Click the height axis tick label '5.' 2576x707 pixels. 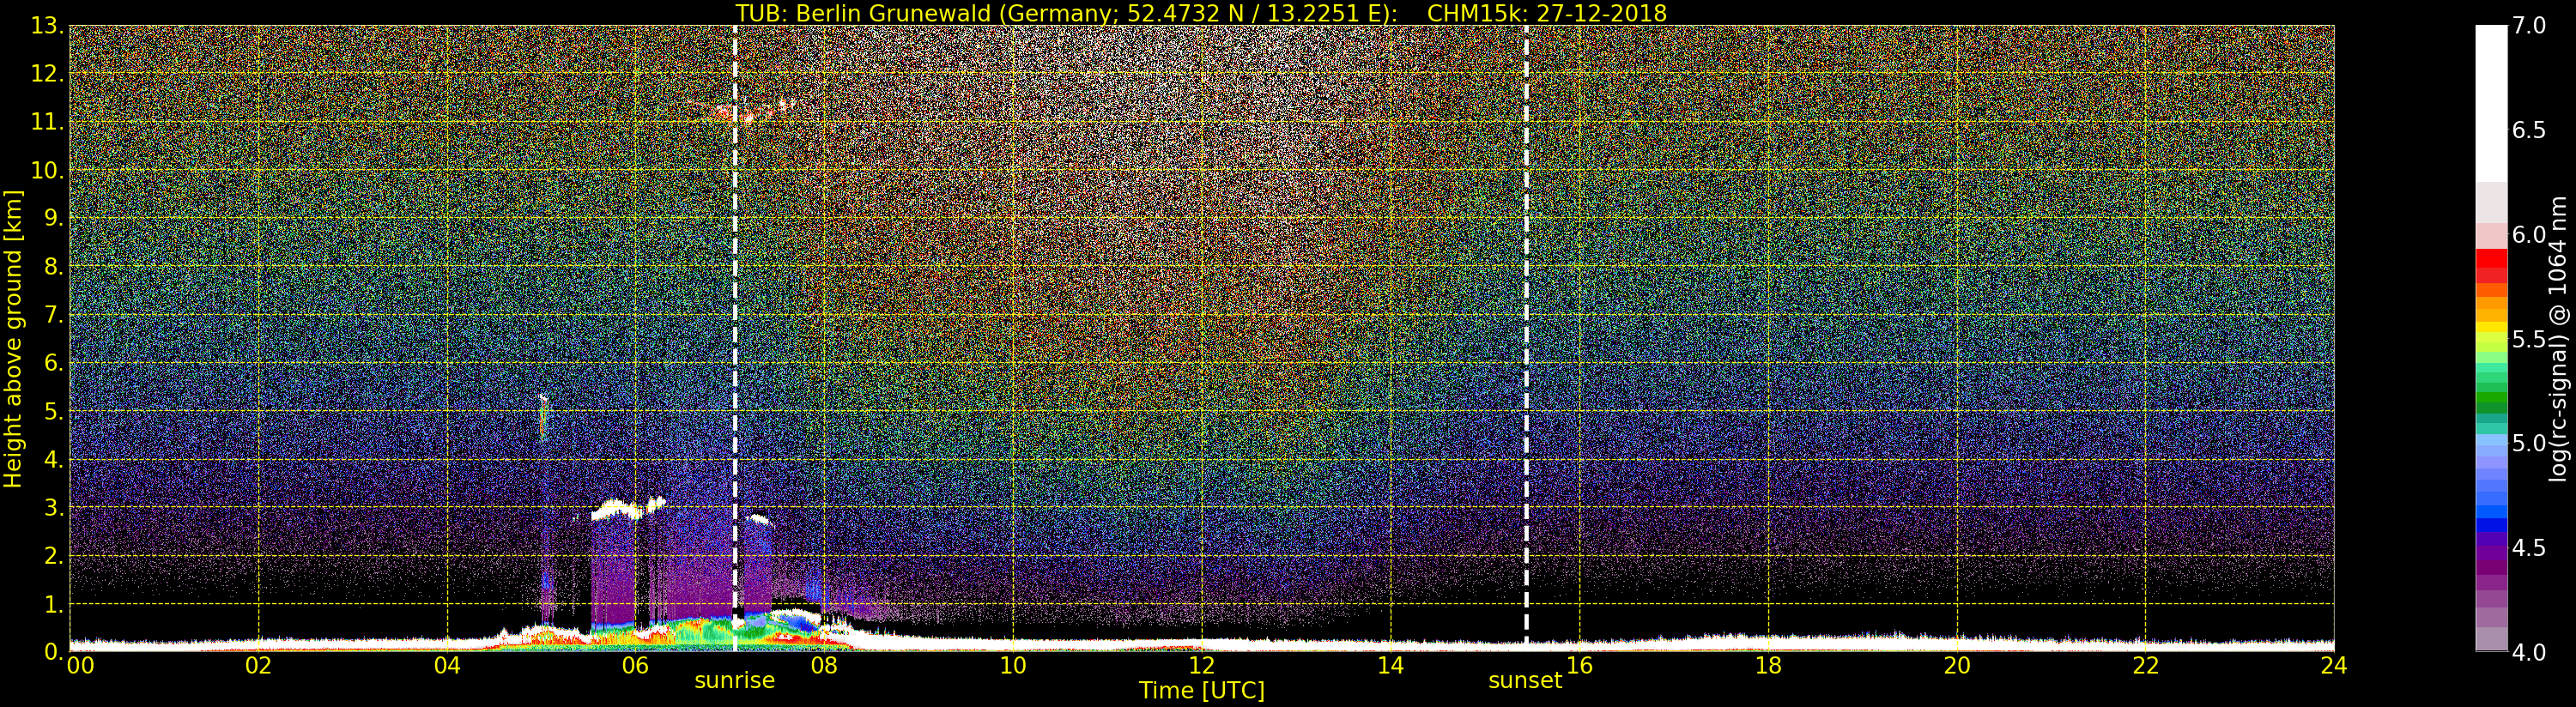[53, 411]
